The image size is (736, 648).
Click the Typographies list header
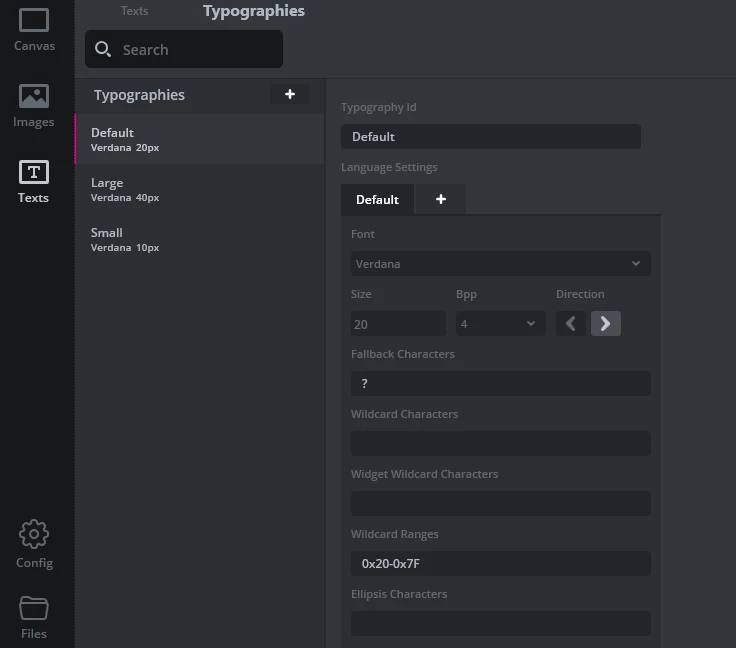139,95
